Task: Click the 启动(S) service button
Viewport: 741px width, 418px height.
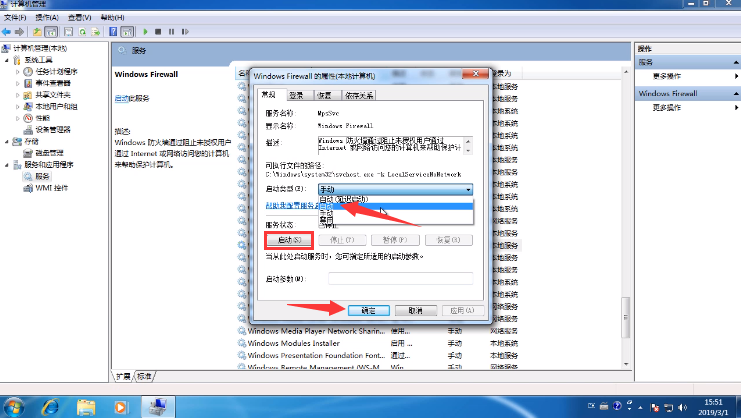Action: click(x=289, y=240)
